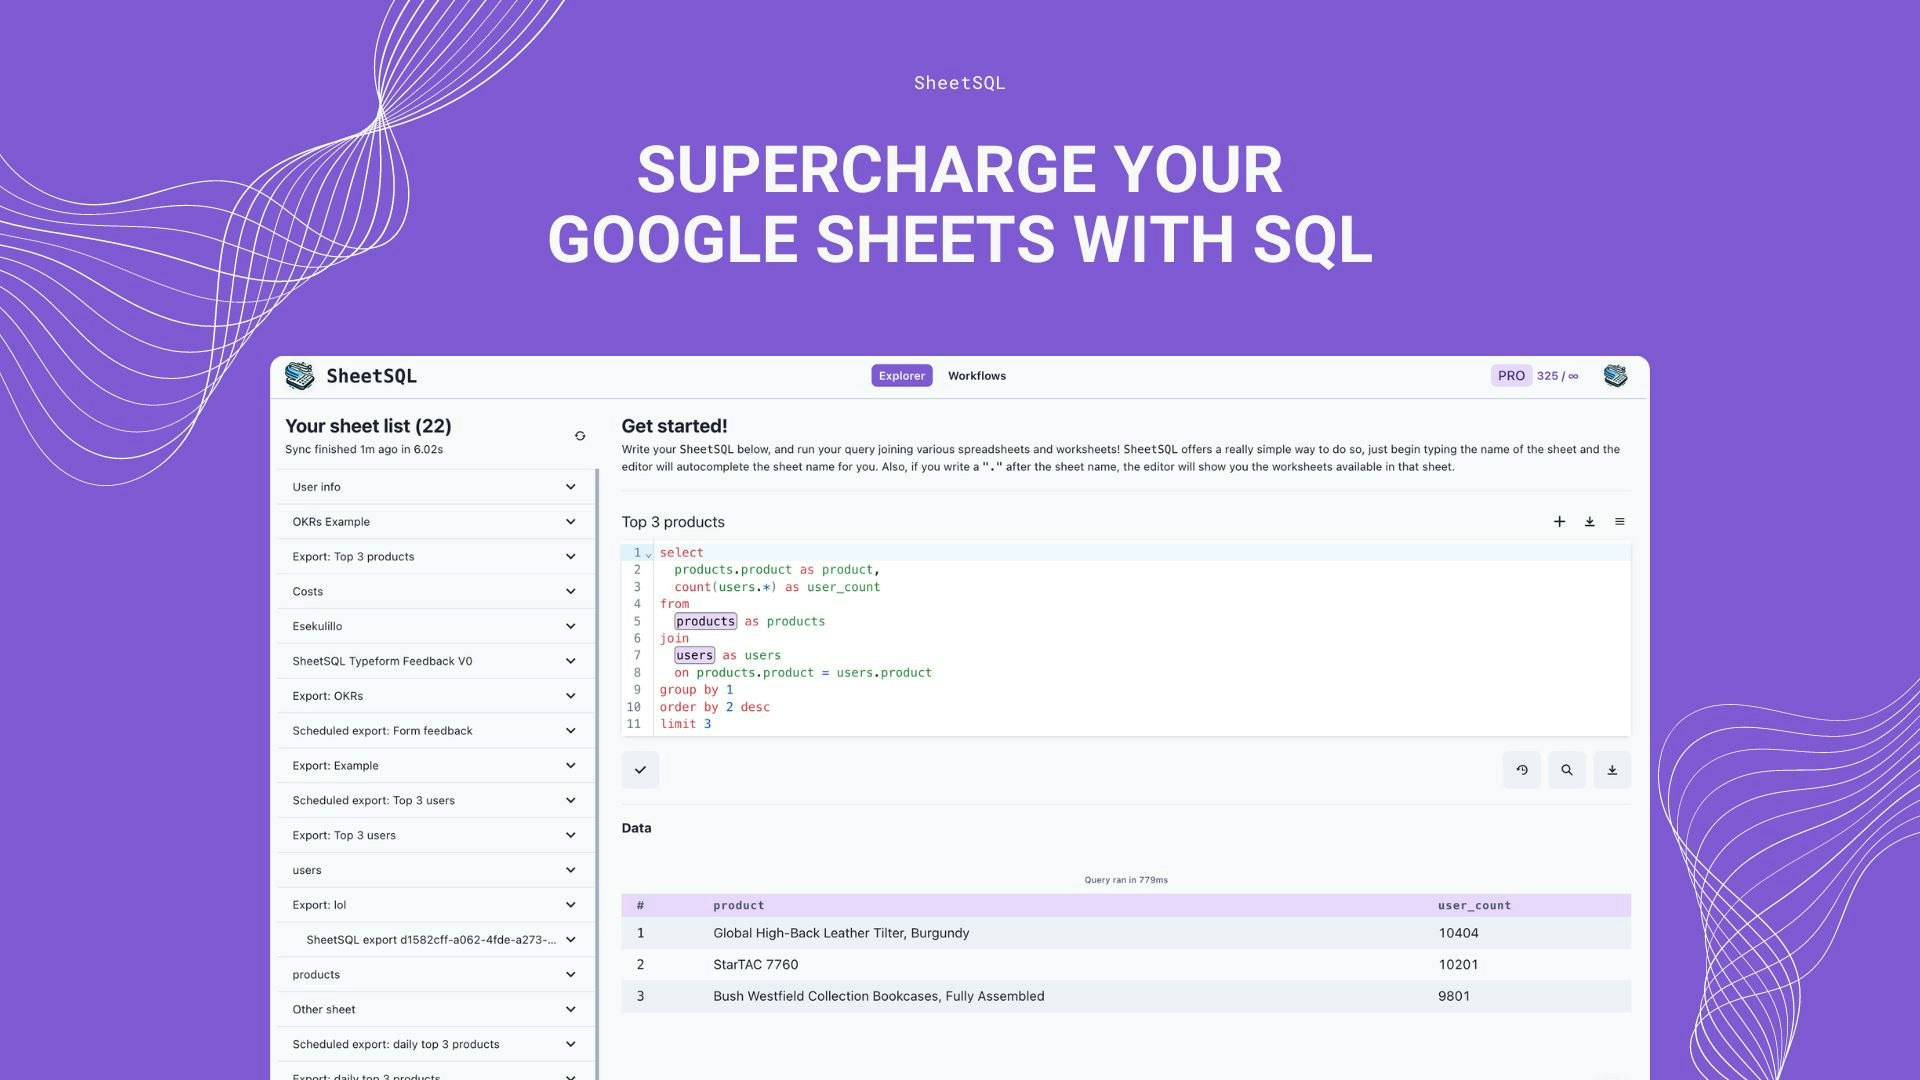Select the Costs sheet row

tap(435, 592)
